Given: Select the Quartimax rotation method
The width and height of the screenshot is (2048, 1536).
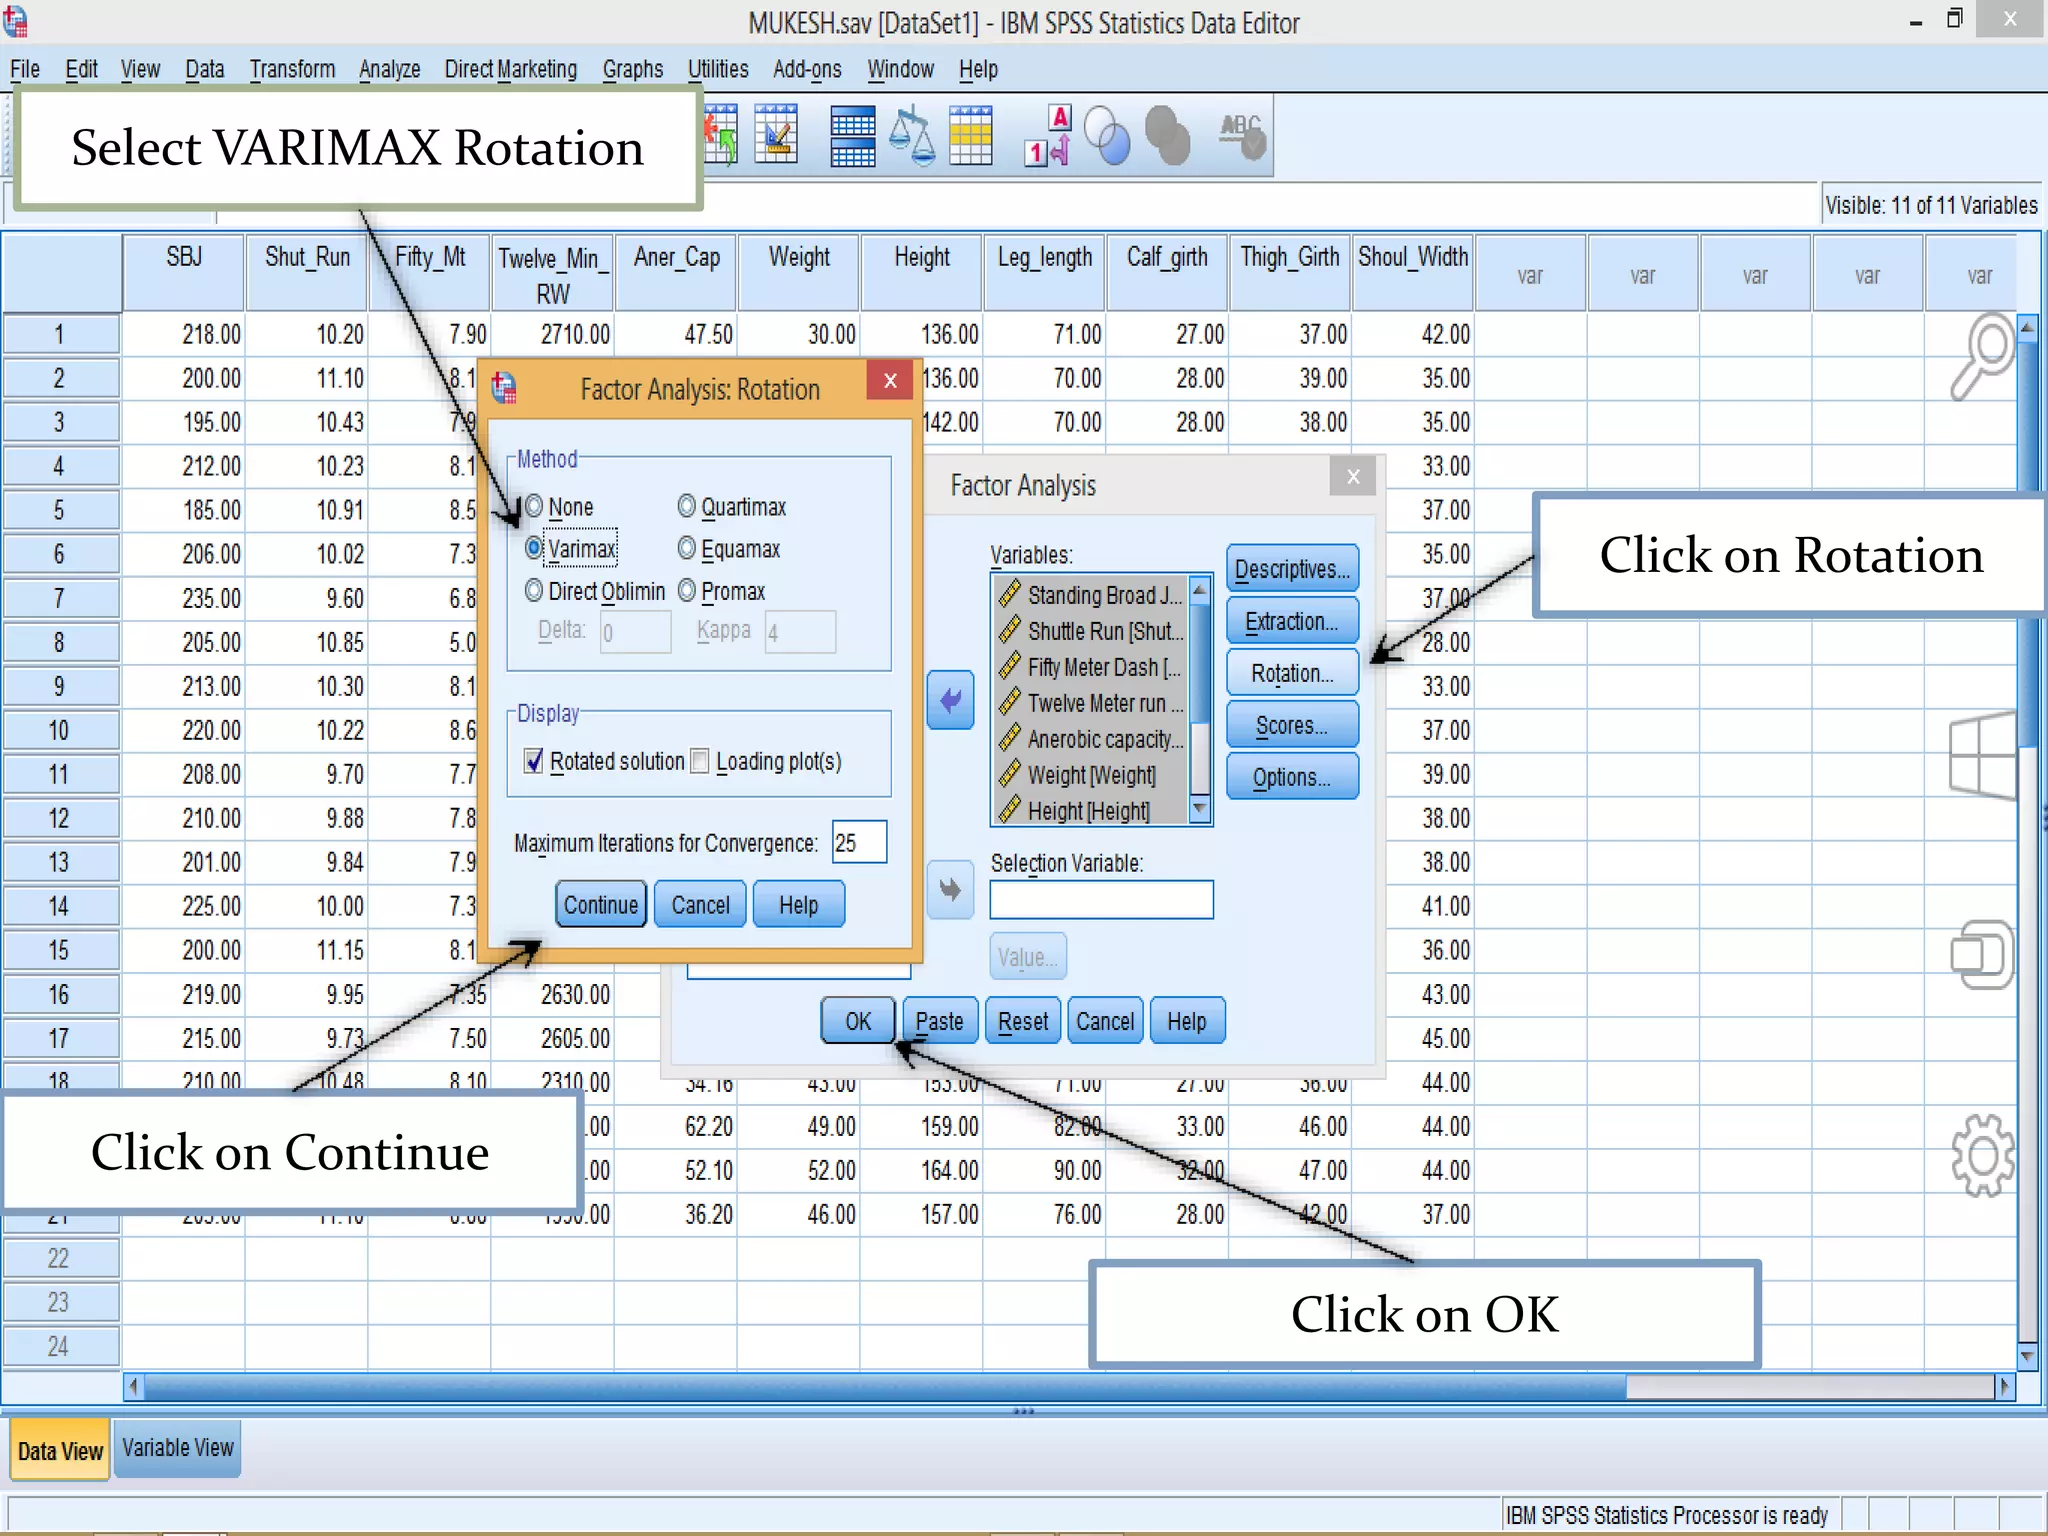Looking at the screenshot, I should tap(686, 506).
